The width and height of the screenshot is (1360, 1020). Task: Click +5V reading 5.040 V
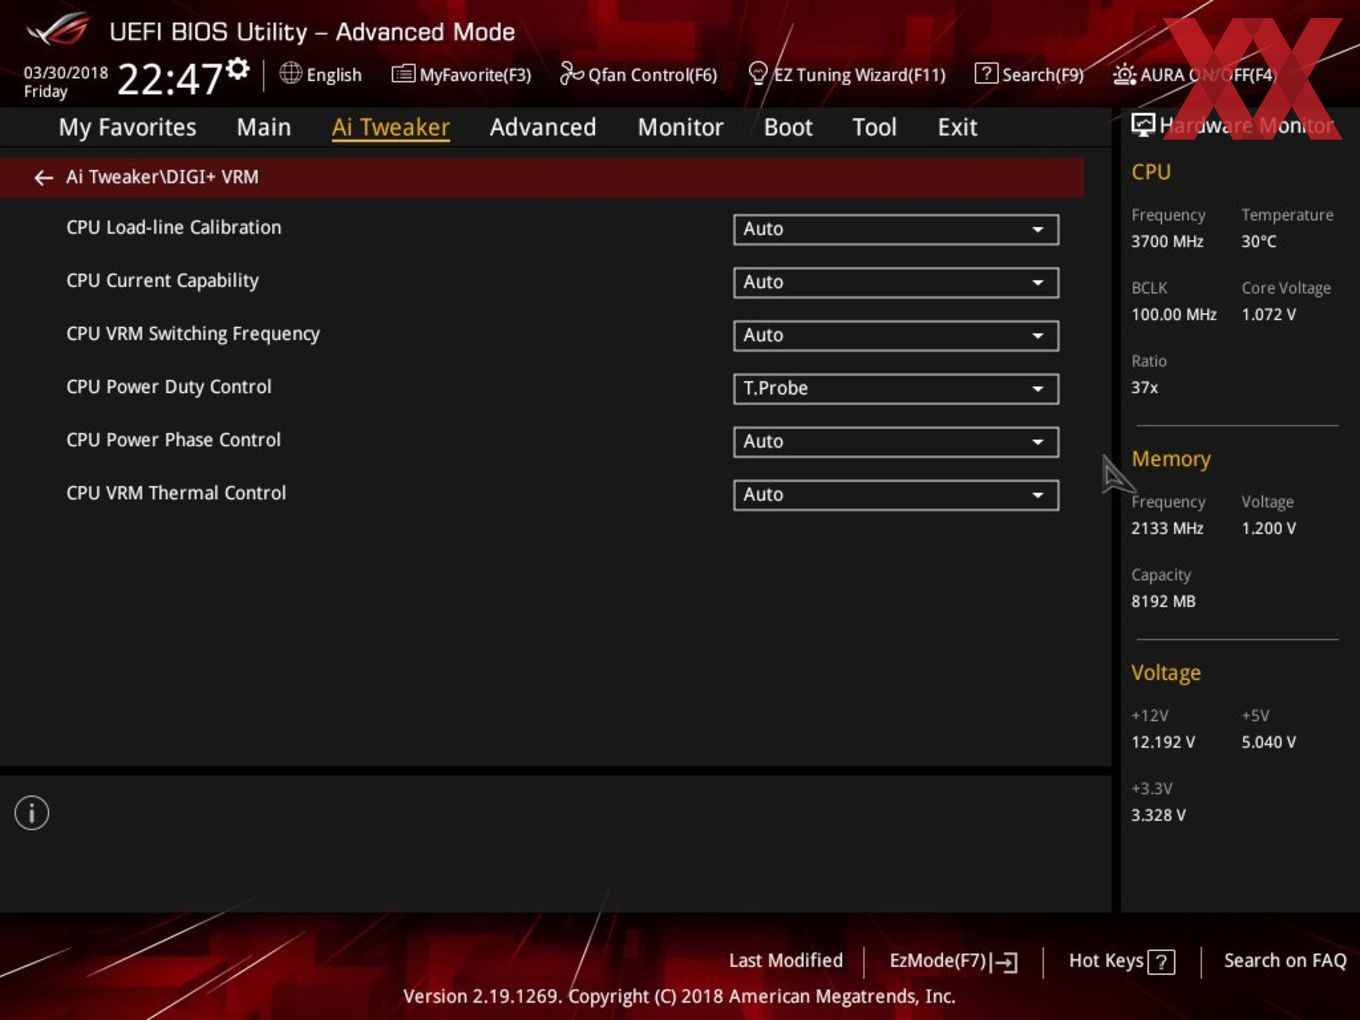(x=1268, y=743)
